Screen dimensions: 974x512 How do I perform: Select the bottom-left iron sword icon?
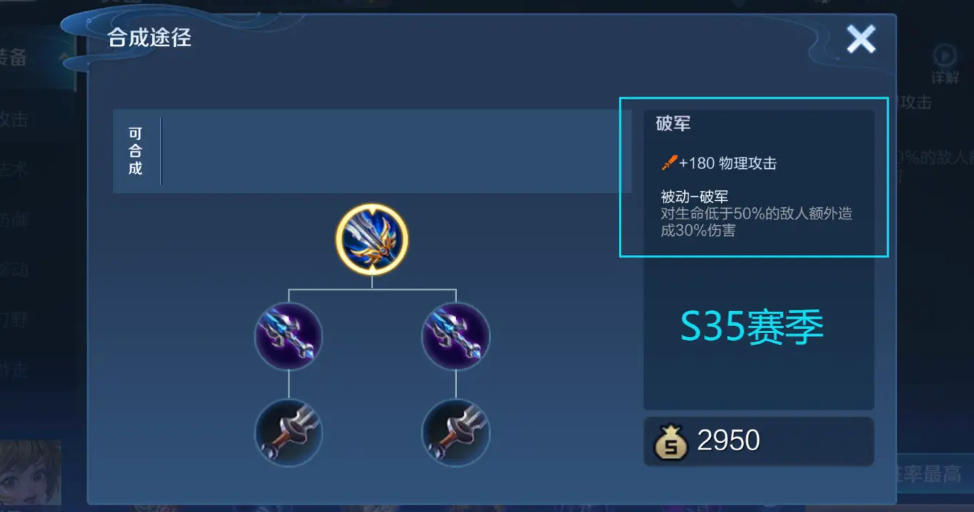coord(289,432)
